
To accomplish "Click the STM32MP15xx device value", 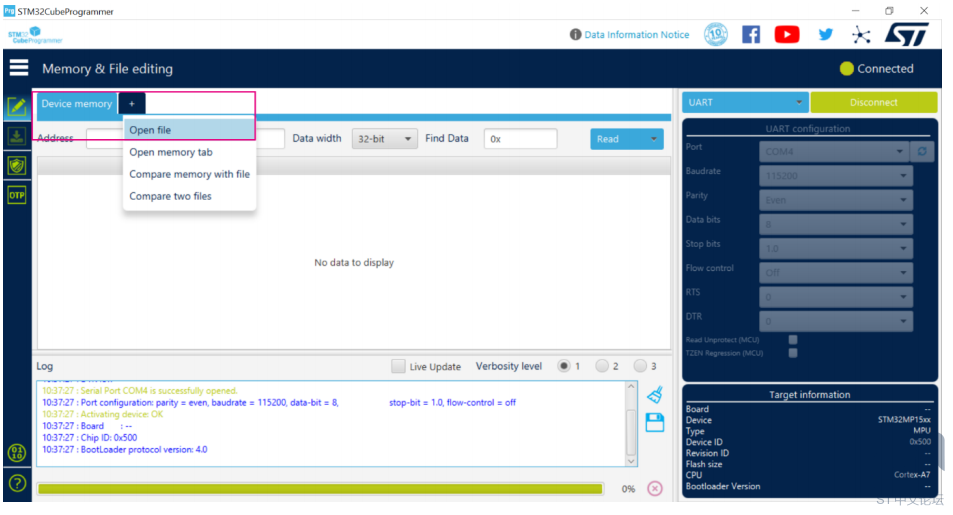I will [904, 420].
